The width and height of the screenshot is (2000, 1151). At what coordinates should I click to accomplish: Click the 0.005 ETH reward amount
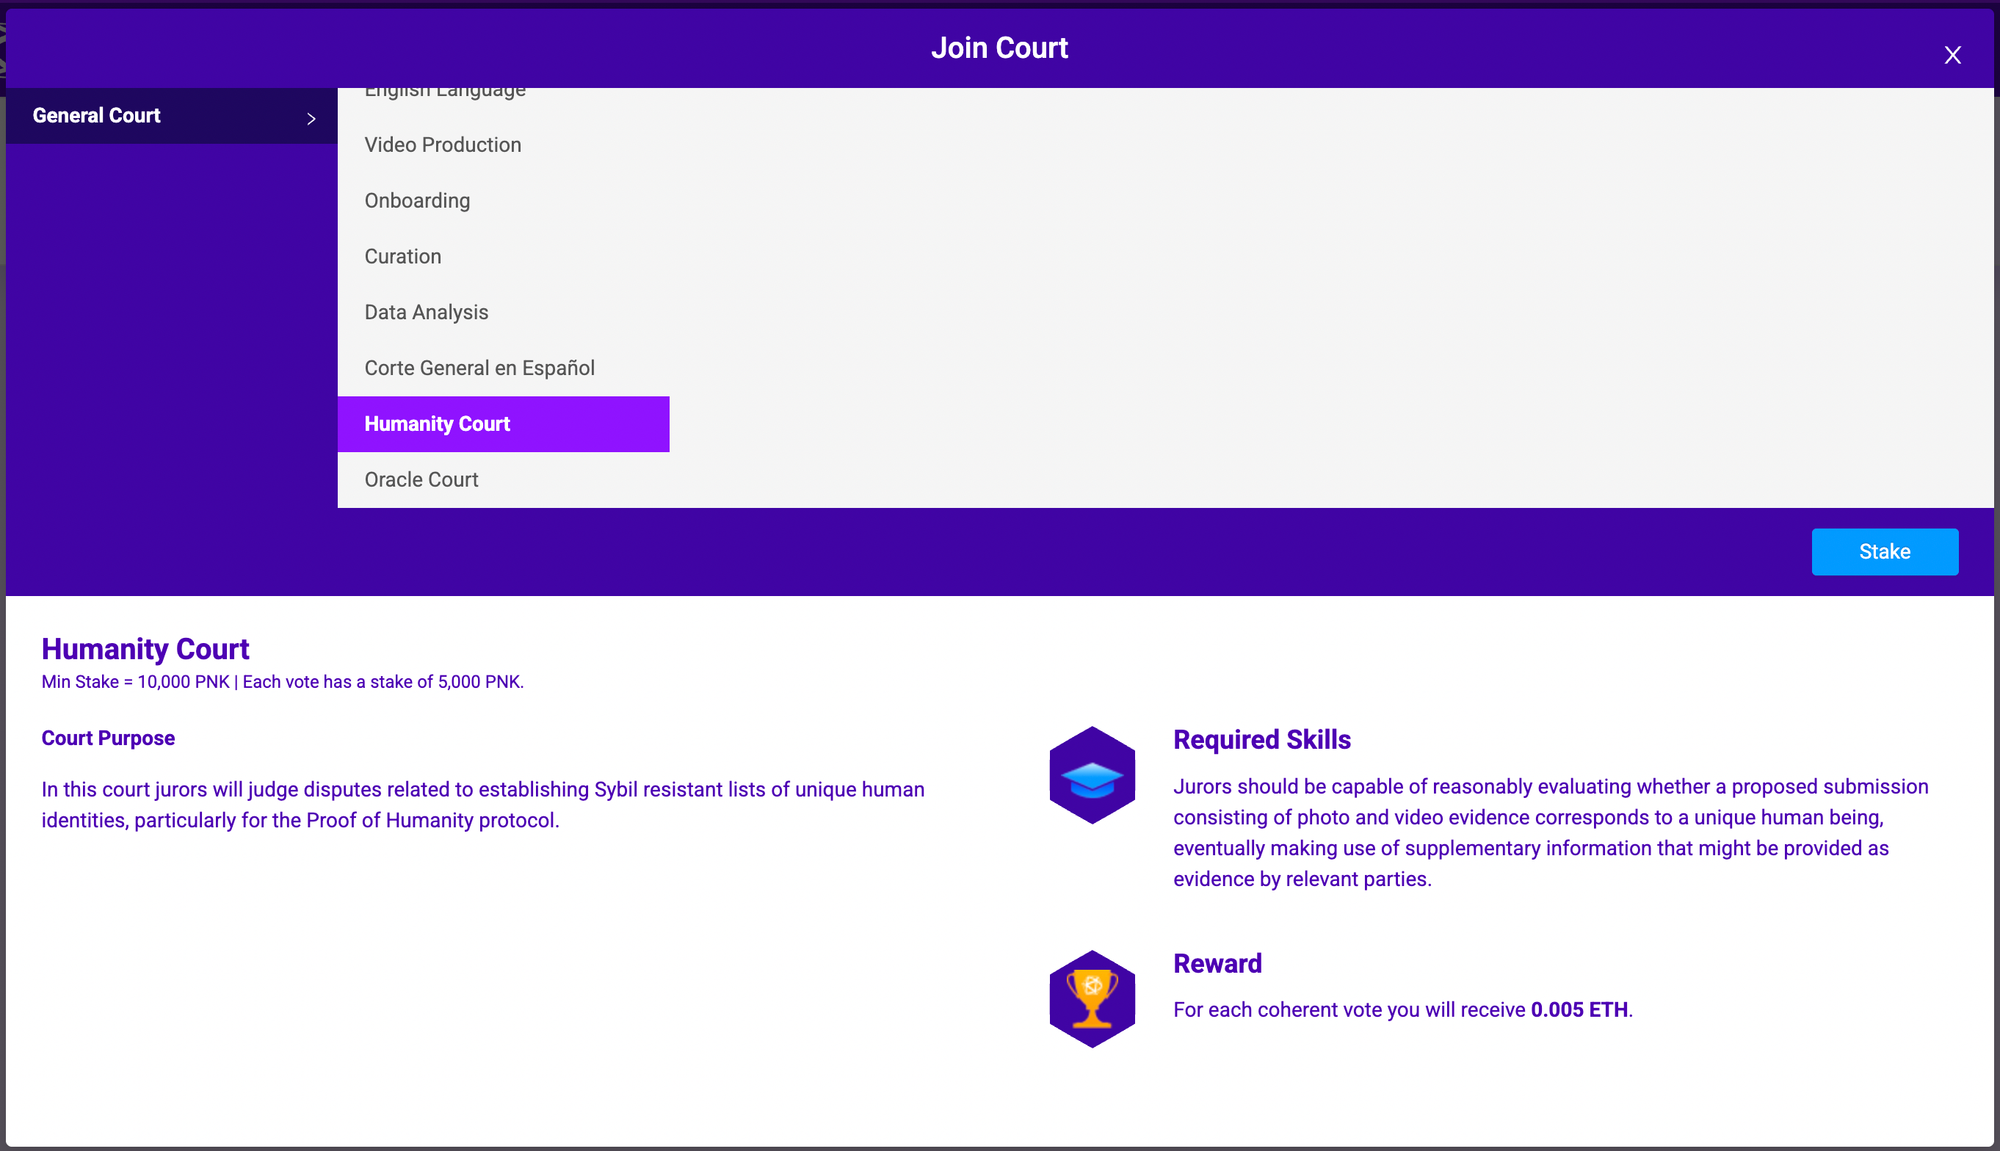coord(1579,1010)
